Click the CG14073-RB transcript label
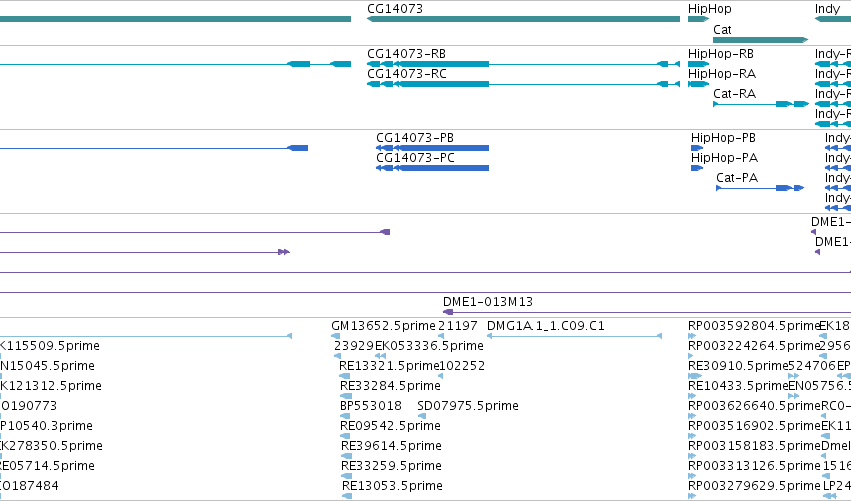The image size is (851, 501). pyautogui.click(x=407, y=54)
